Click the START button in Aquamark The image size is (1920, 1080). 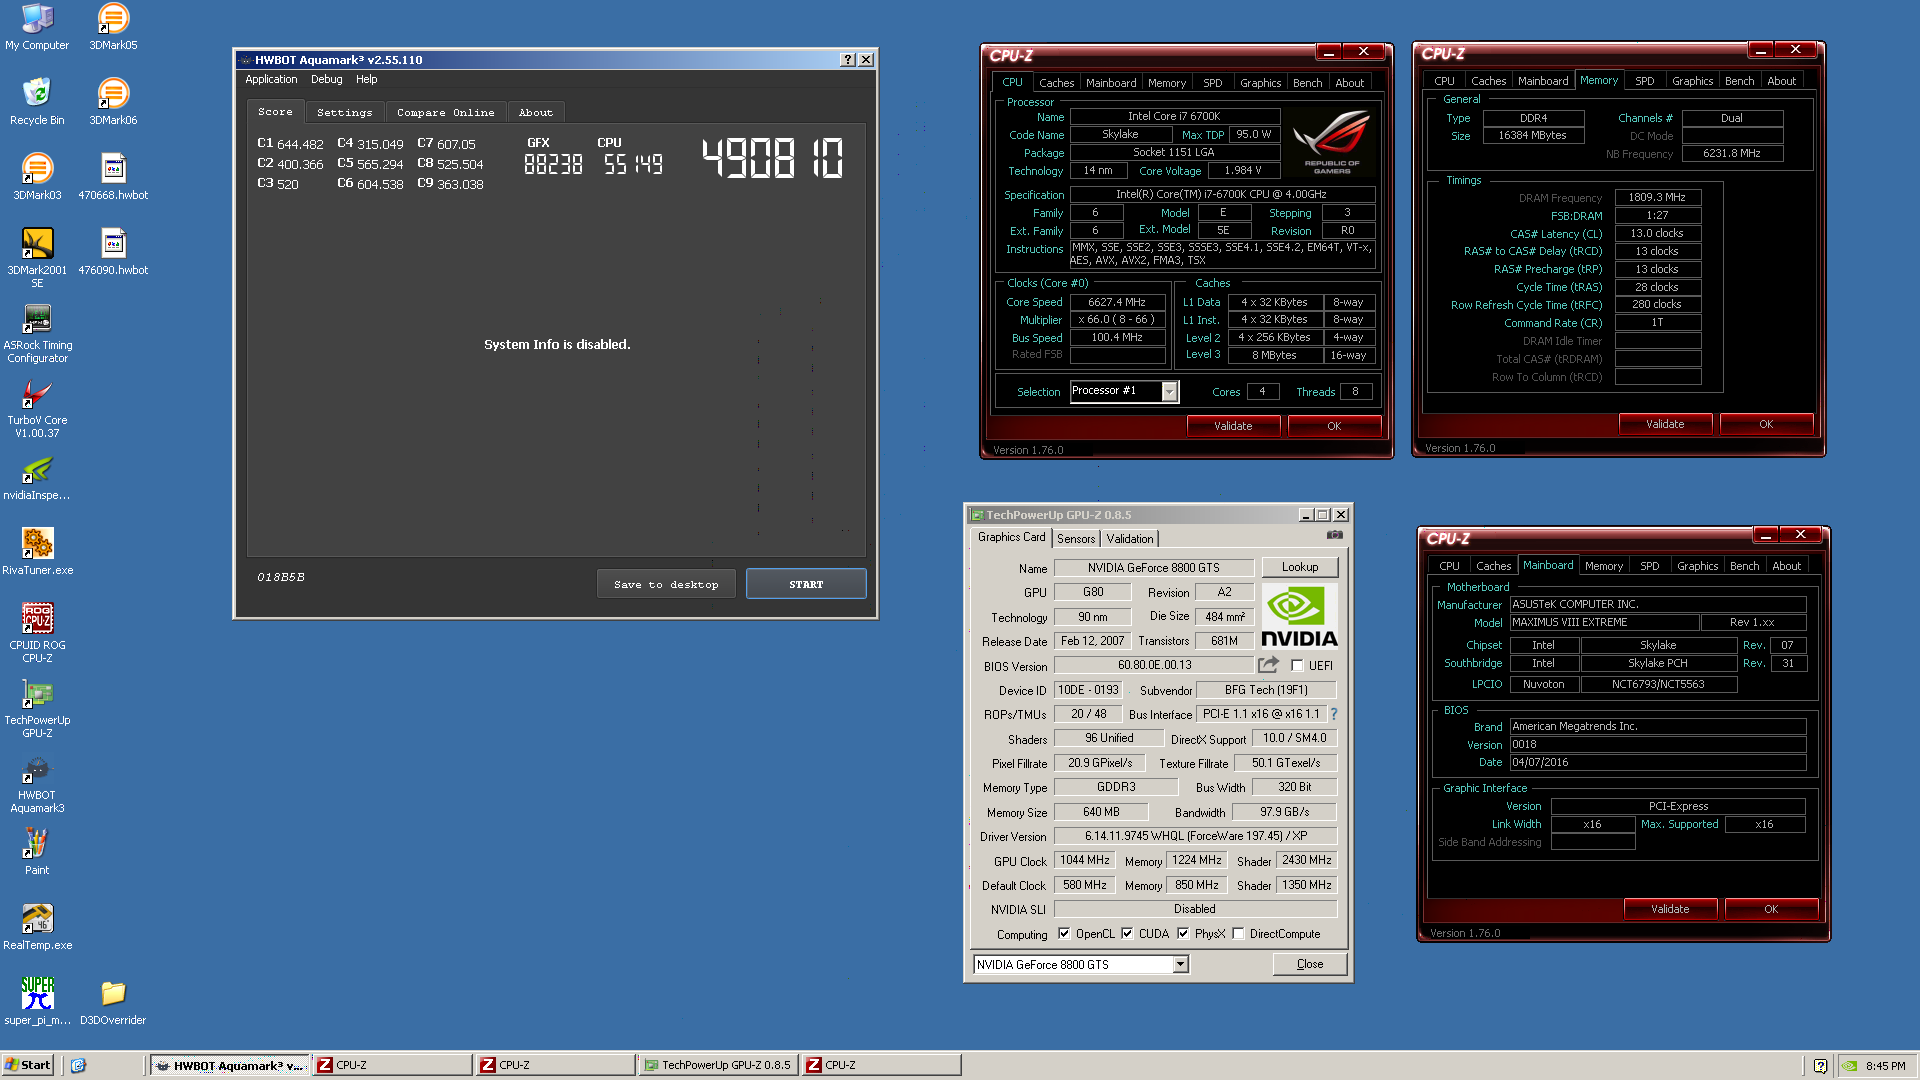tap(806, 584)
